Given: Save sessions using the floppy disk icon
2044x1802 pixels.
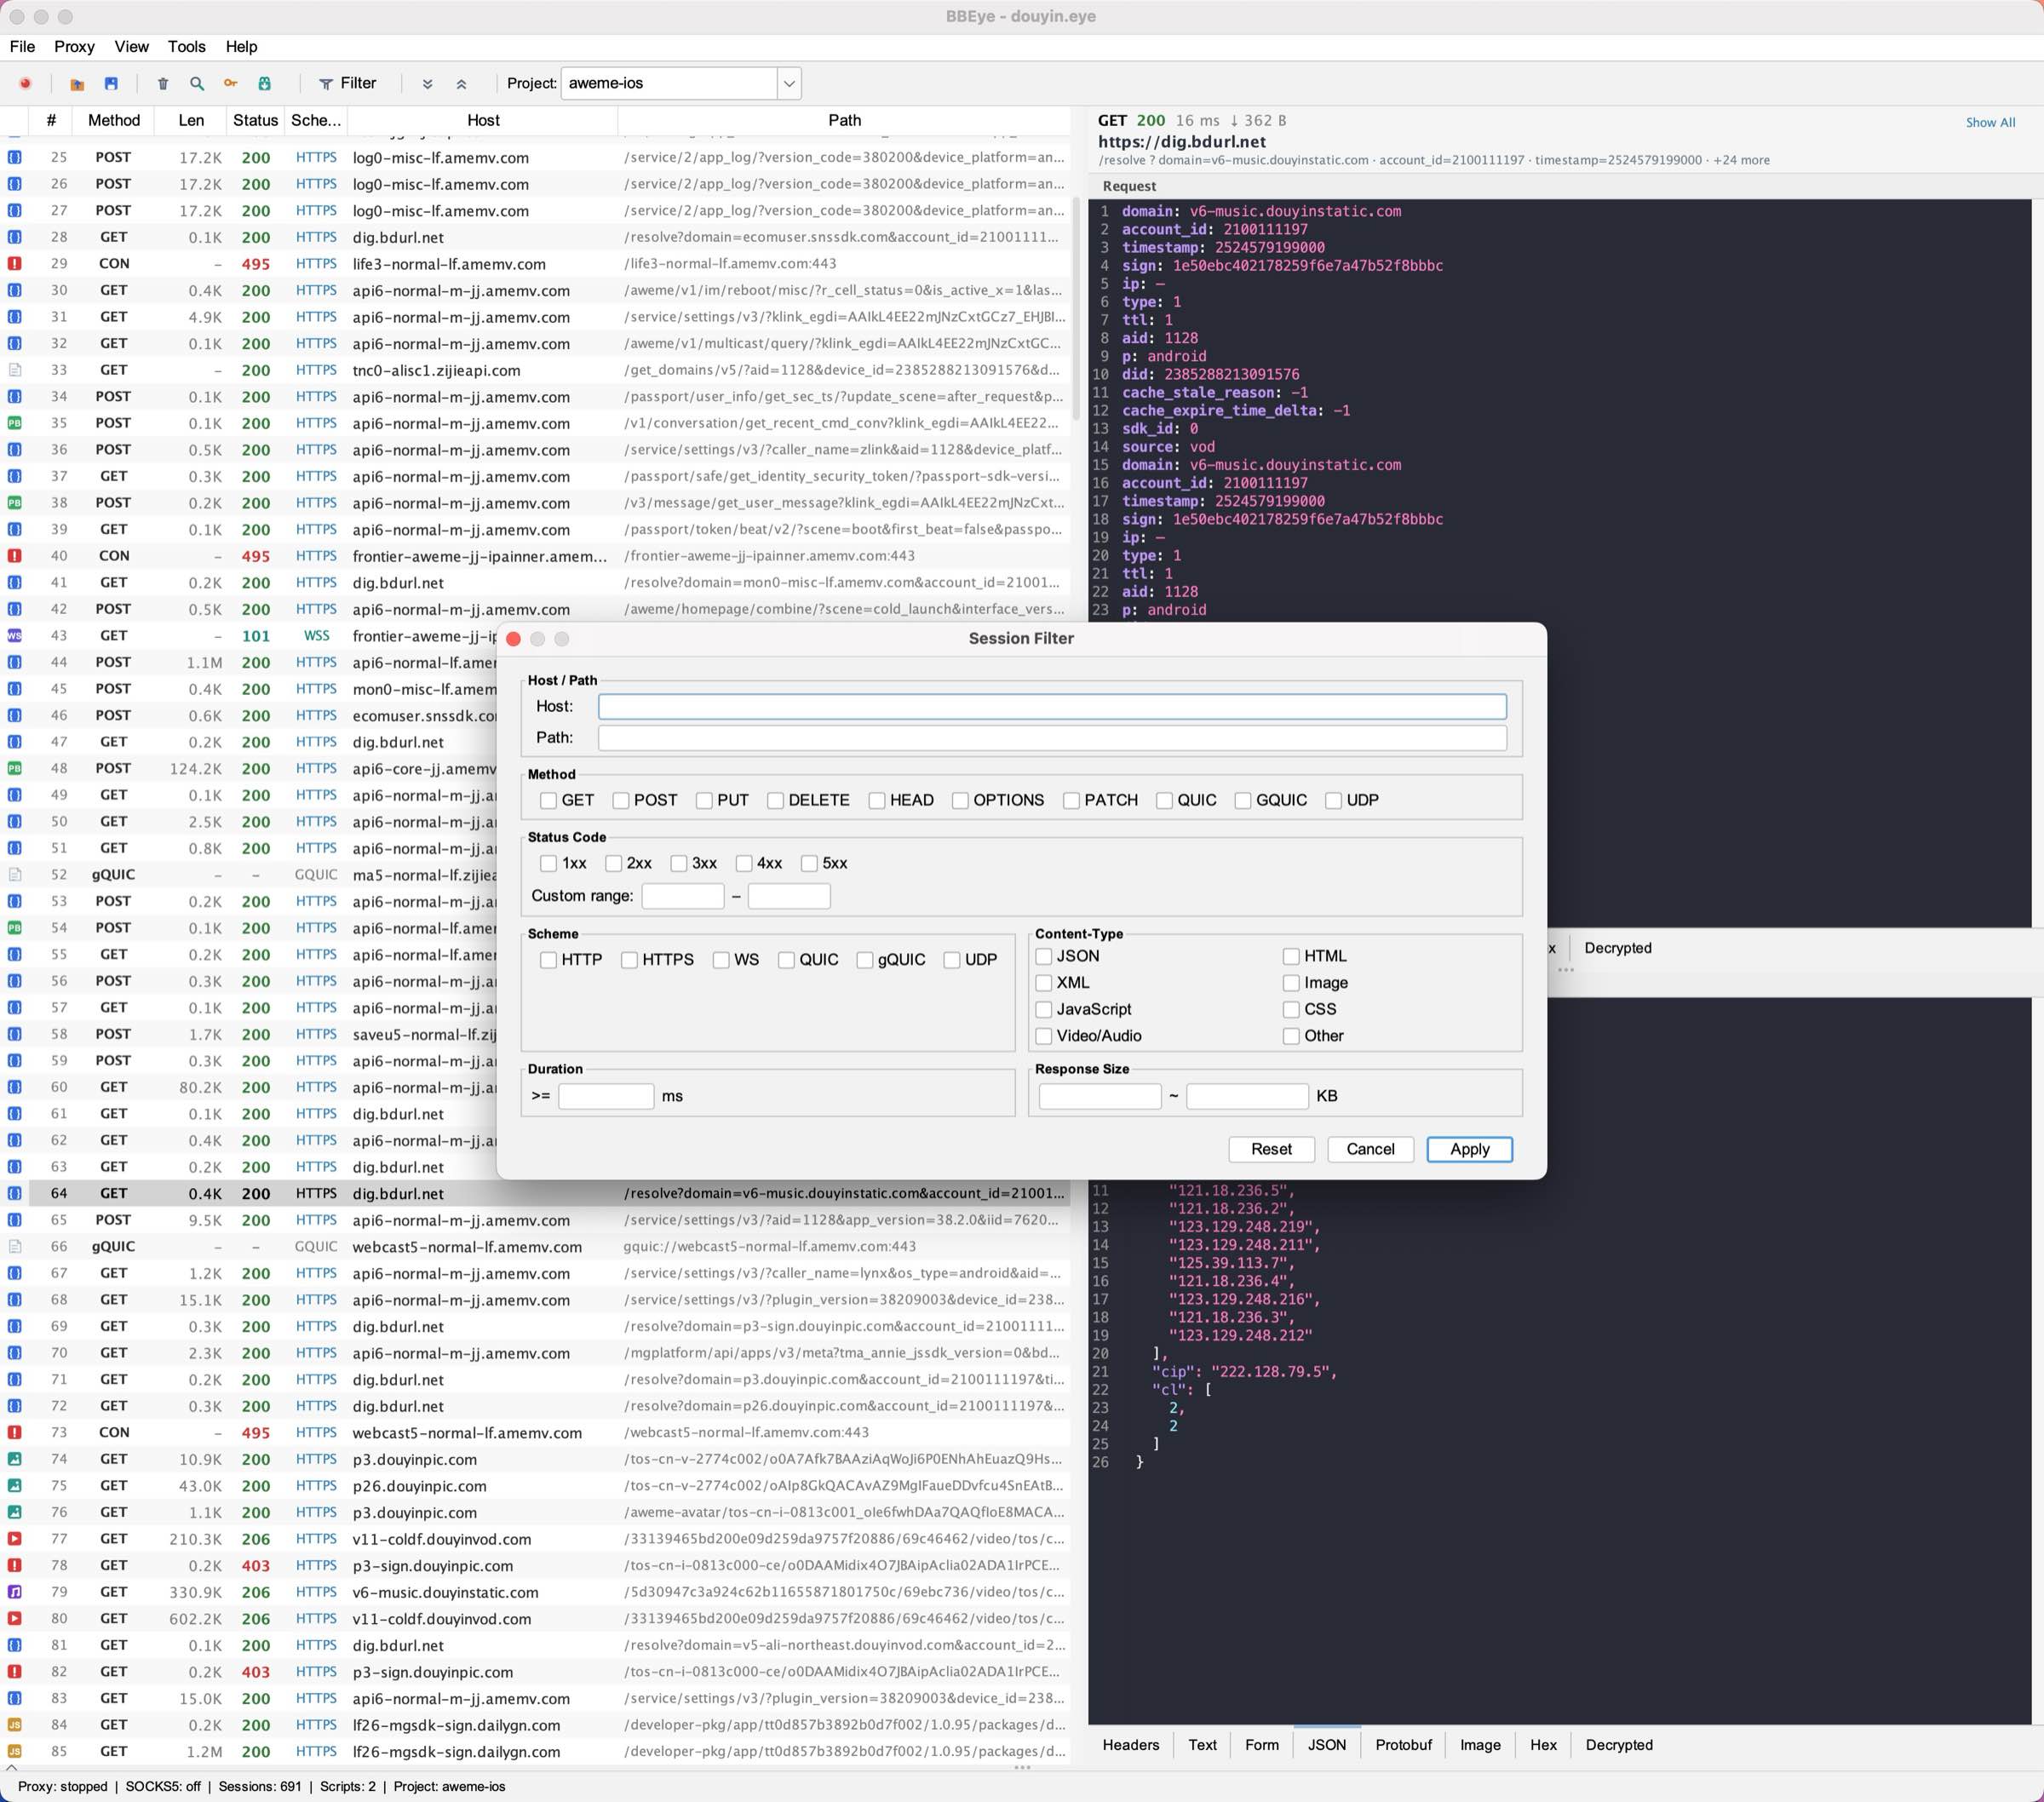Looking at the screenshot, I should tap(112, 83).
